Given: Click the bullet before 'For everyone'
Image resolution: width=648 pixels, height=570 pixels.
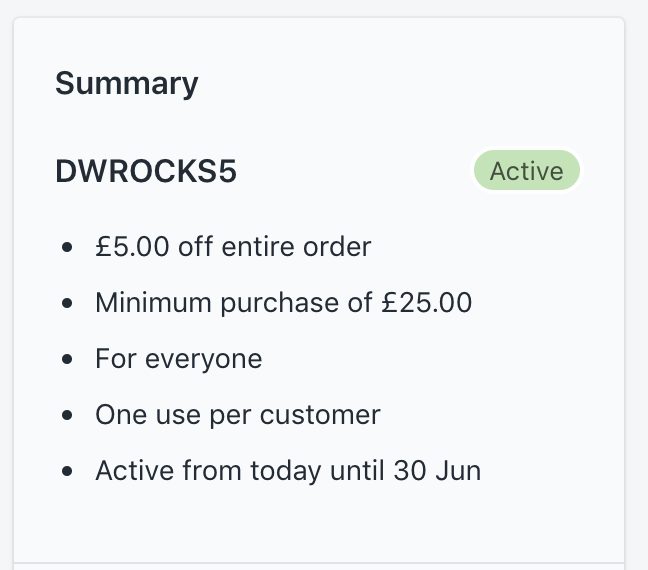Looking at the screenshot, I should (x=67, y=359).
